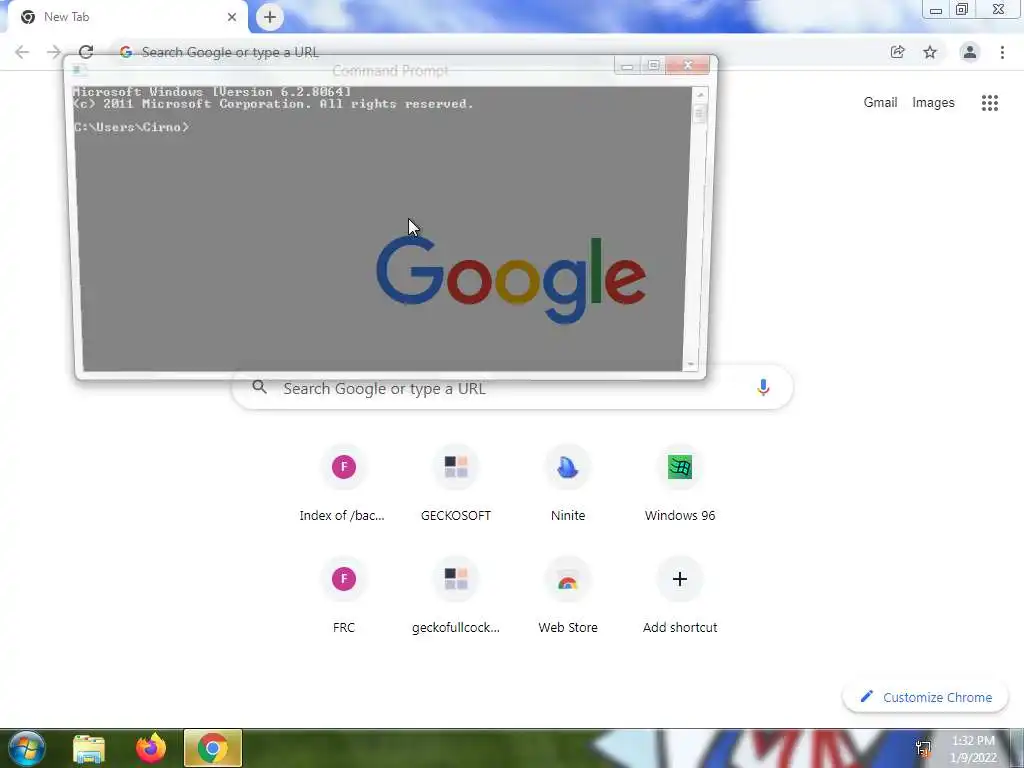Click Command Prompt scrollbar down arrow

[690, 364]
